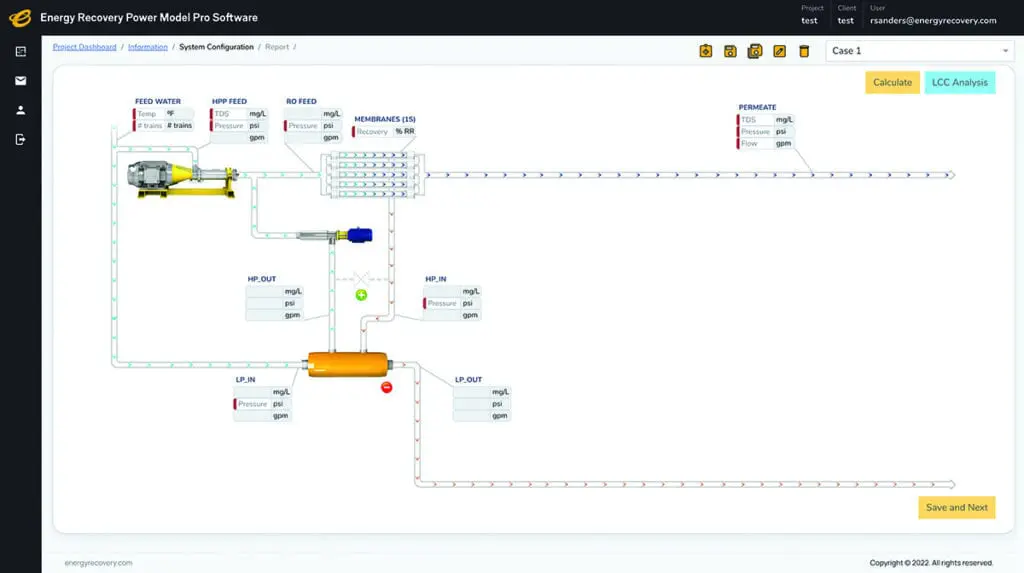Open the dashboard icon in sidebar
Viewport: 1024px width, 573px height.
(x=20, y=52)
